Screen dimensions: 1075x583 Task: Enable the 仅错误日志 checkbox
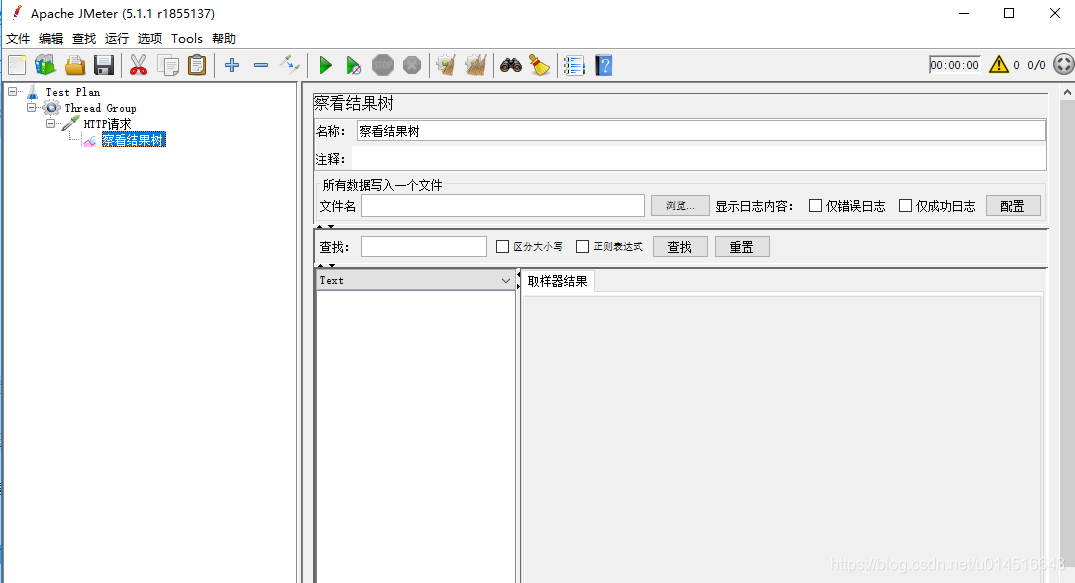[x=815, y=206]
